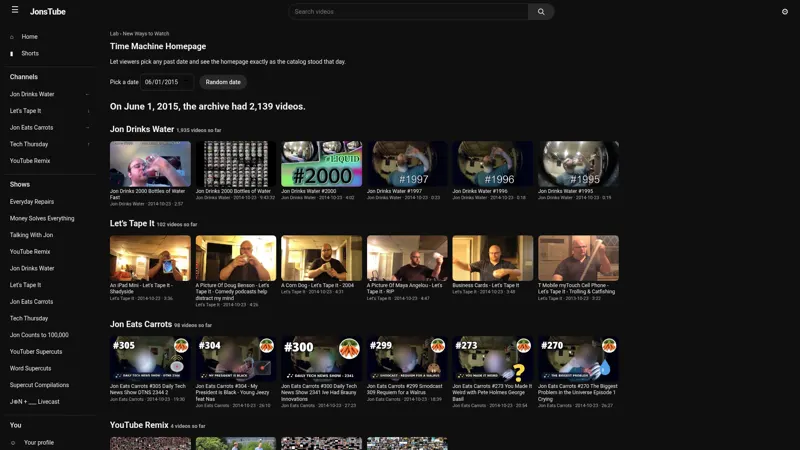This screenshot has width=800, height=450.
Task: Open Tech Thursday under Shows
Action: pos(29,318)
